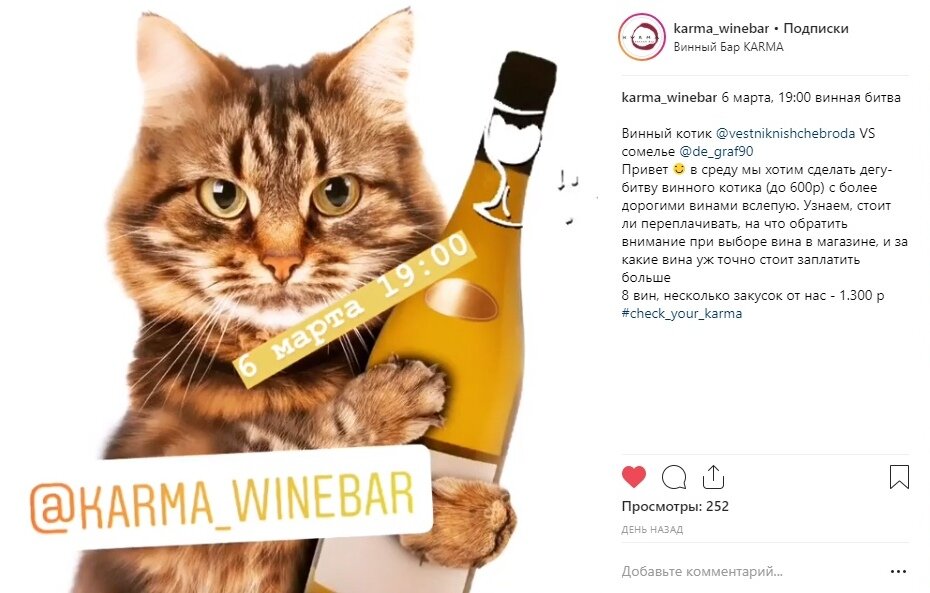The height and width of the screenshot is (593, 930).
Task: Share the post via the share arrow icon
Action: (713, 476)
